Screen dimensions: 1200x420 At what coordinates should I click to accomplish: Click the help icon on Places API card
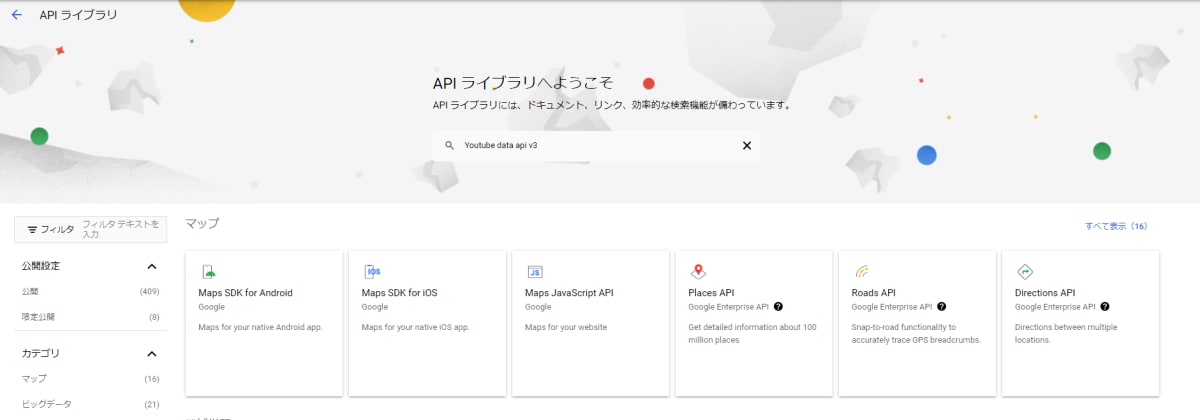(x=778, y=307)
